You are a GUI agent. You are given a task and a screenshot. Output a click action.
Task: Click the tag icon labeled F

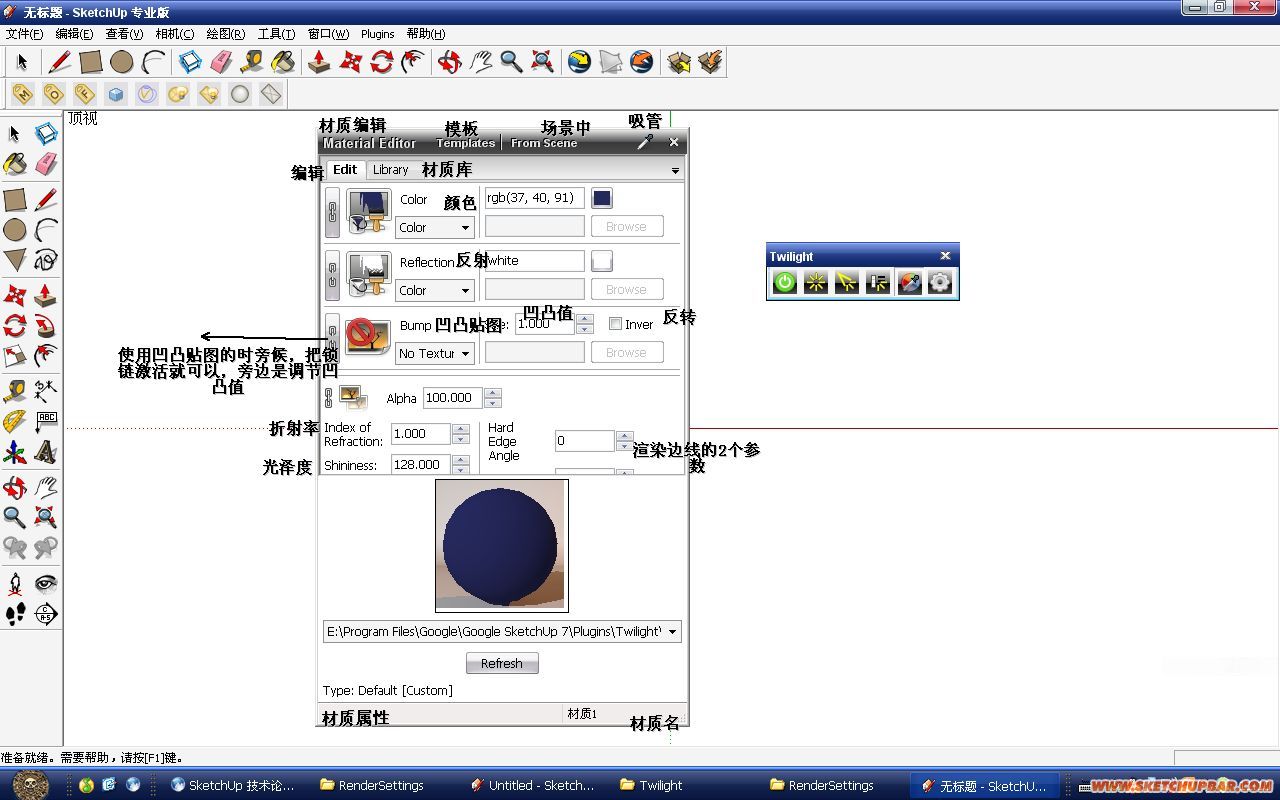tap(85, 94)
